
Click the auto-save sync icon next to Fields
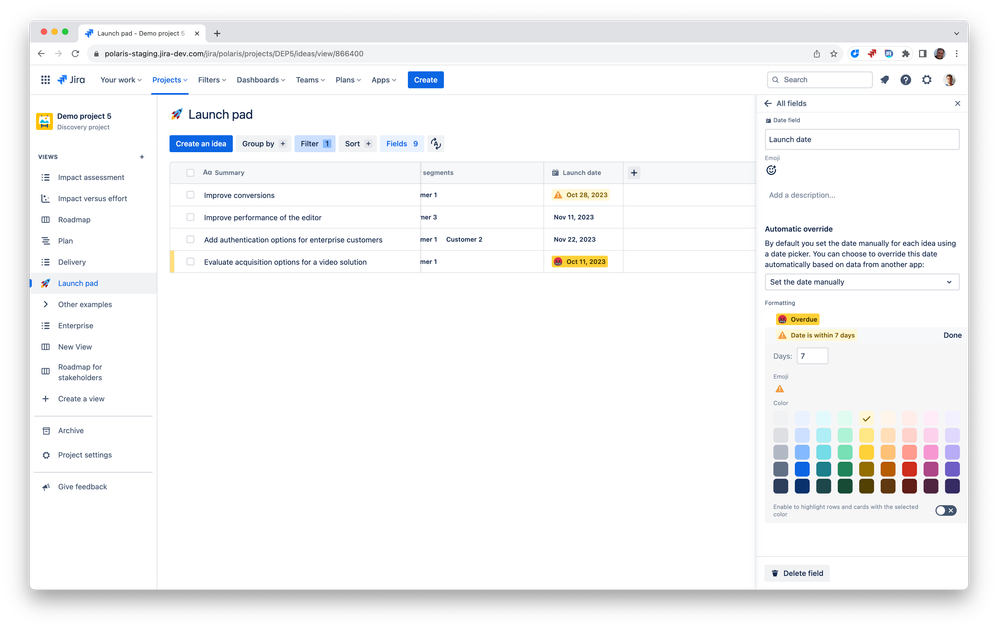tap(435, 144)
